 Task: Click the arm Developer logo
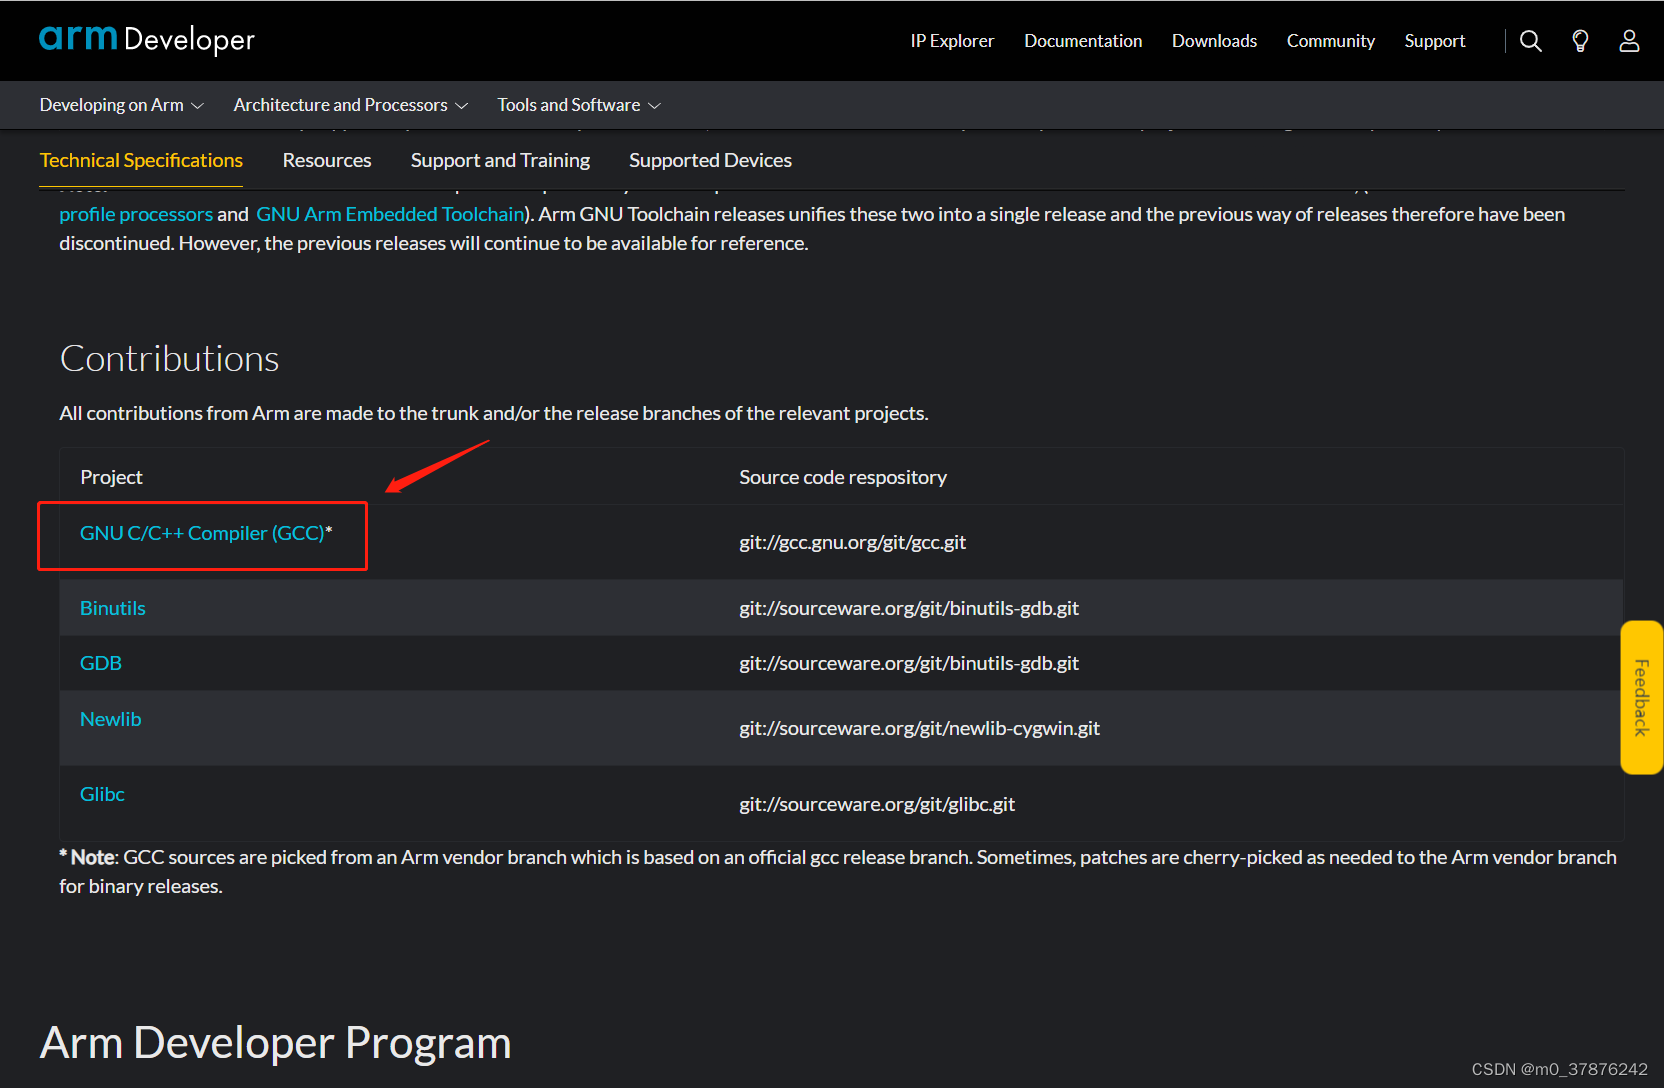[x=147, y=39]
